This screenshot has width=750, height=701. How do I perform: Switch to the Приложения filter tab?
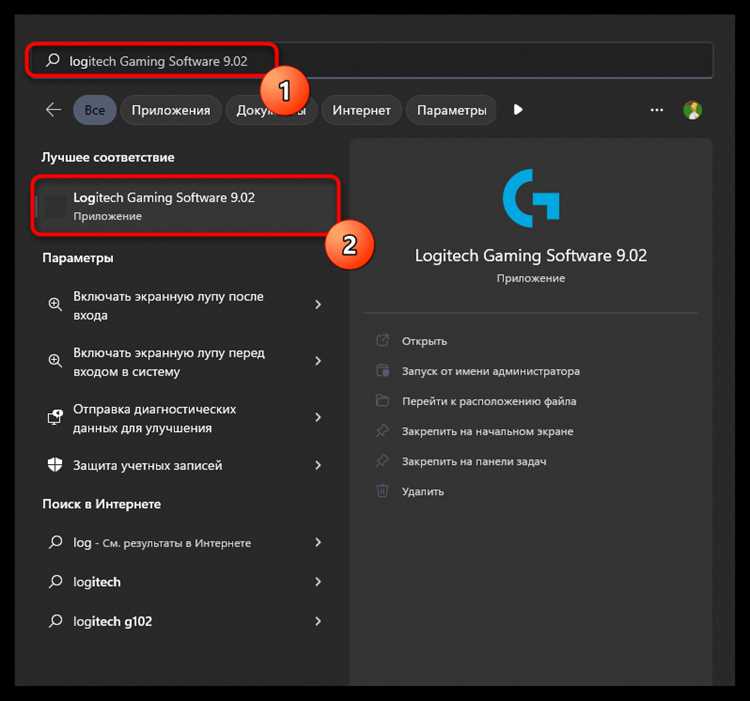(171, 110)
